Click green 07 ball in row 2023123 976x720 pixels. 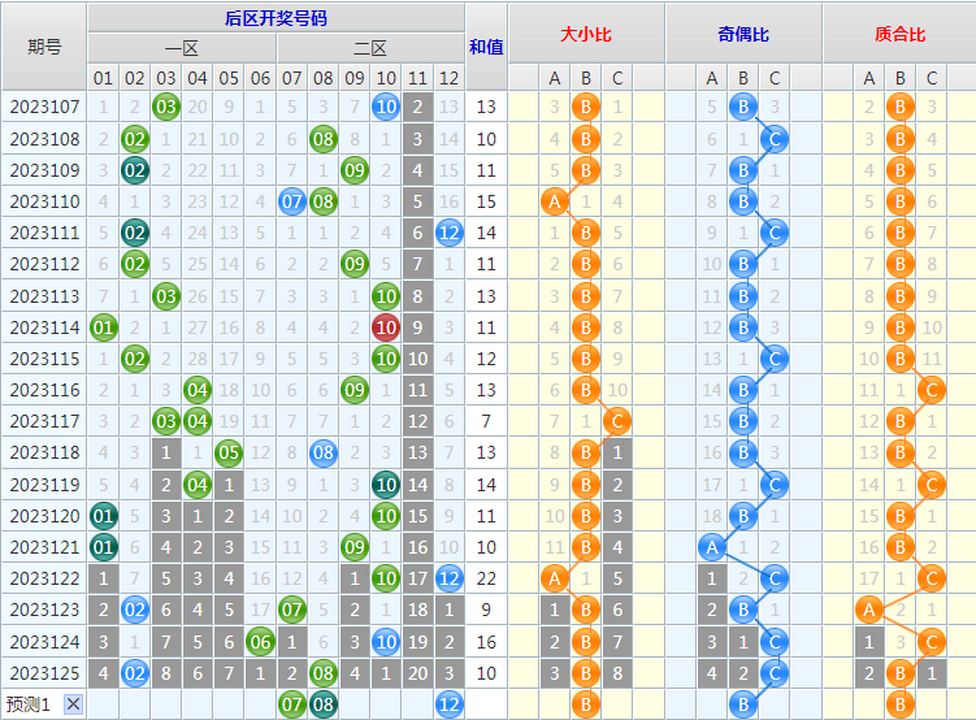coord(292,610)
